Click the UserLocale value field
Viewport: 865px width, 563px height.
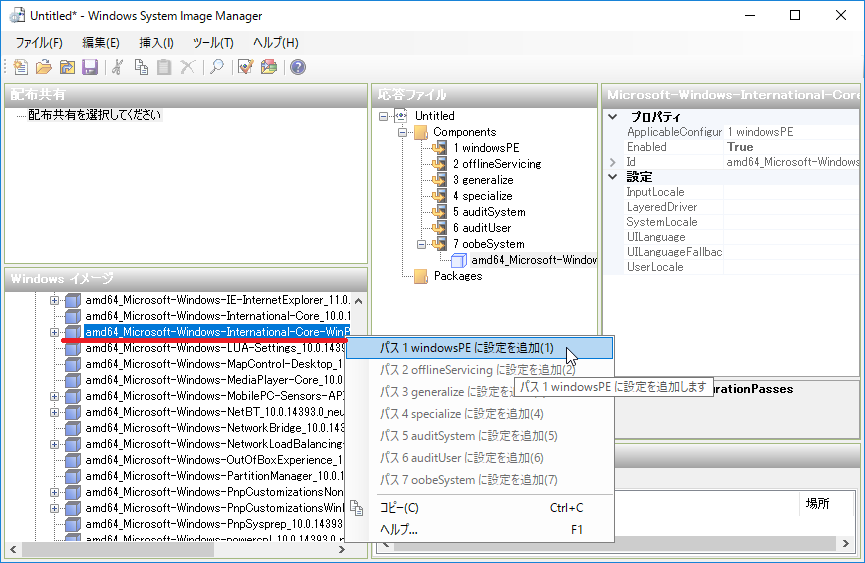[793, 267]
